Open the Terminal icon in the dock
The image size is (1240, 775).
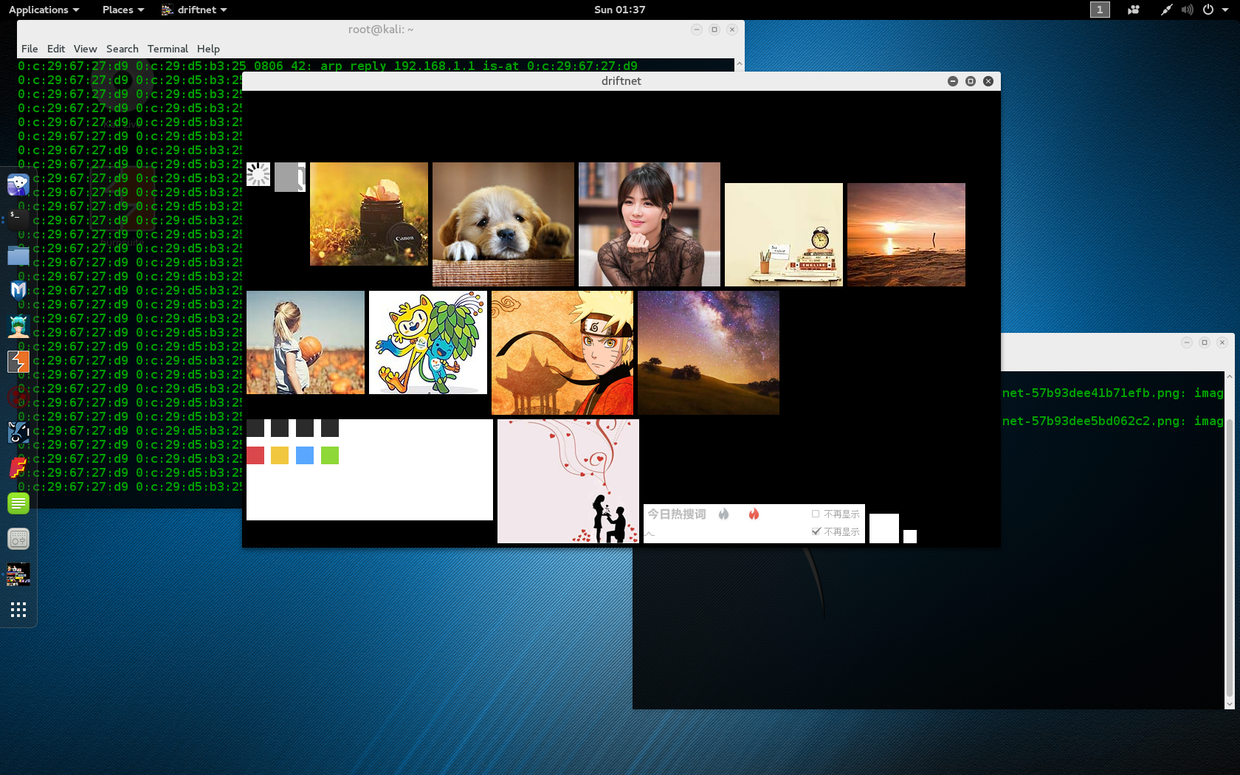tap(18, 219)
